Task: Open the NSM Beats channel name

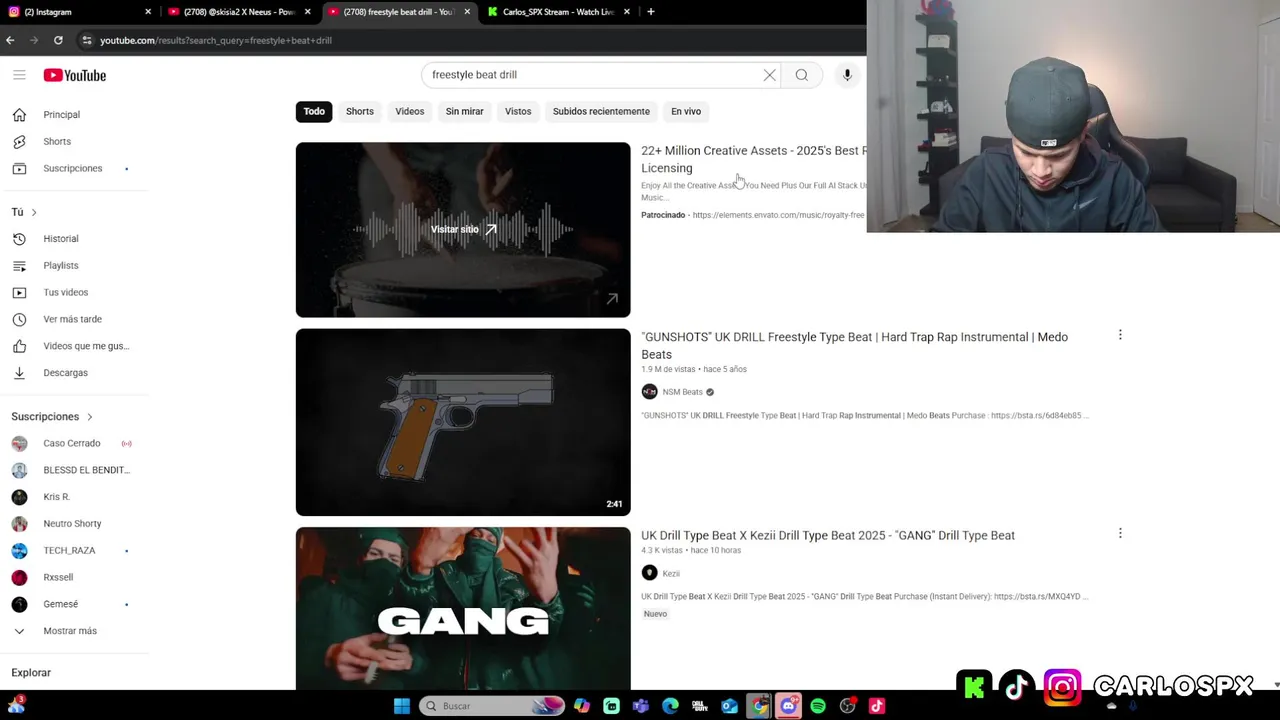Action: tap(682, 392)
